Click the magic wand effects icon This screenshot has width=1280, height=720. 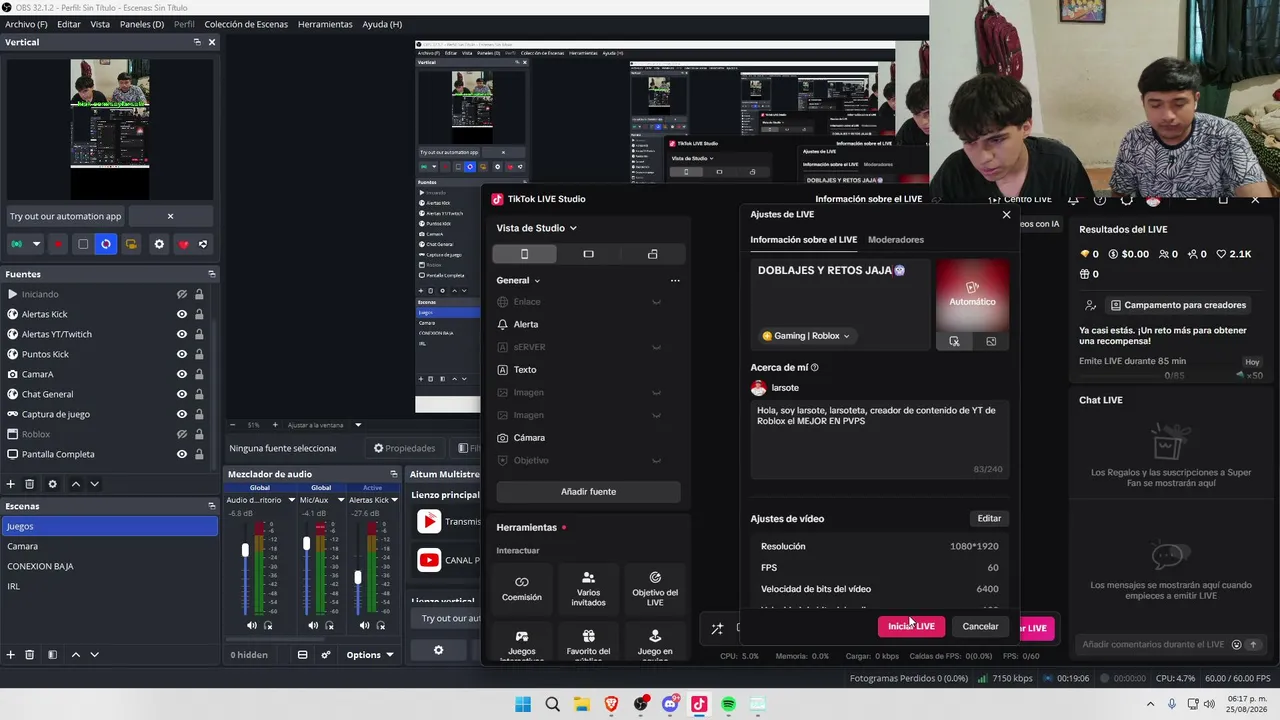click(x=717, y=629)
